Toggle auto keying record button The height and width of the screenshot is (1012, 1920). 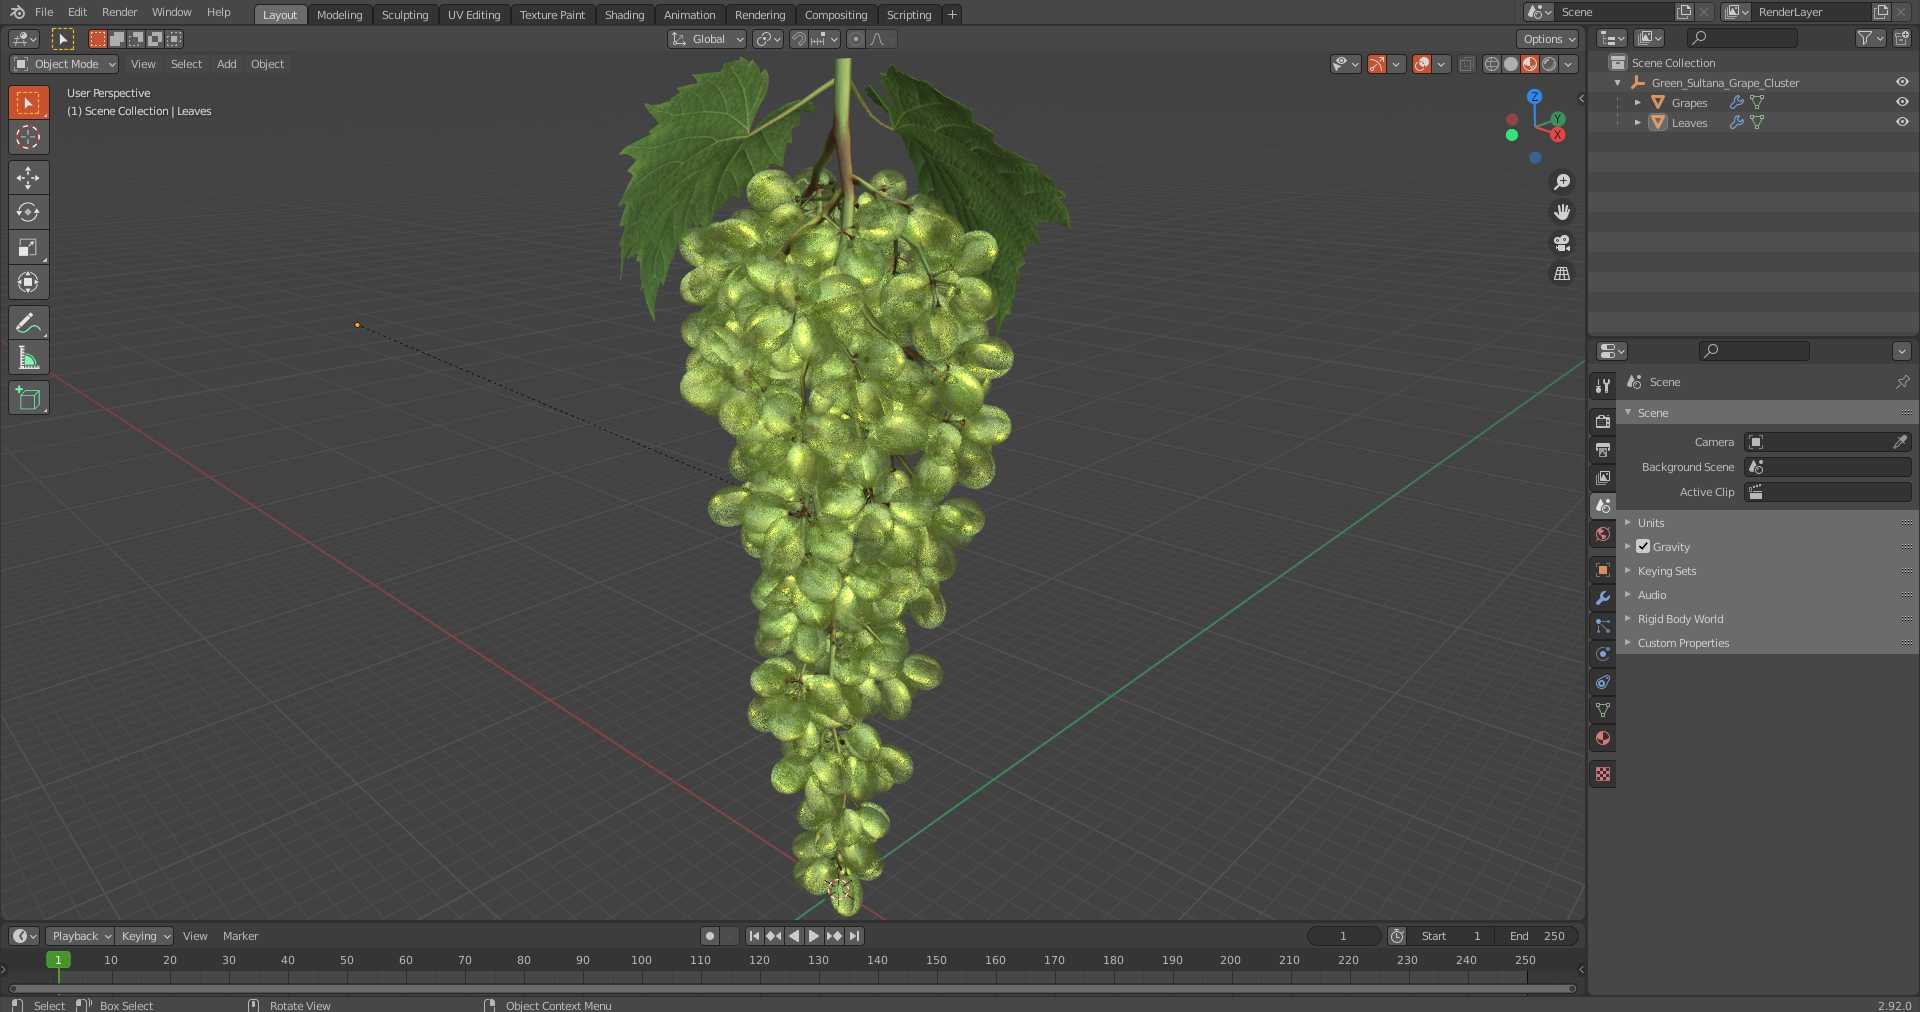click(709, 936)
